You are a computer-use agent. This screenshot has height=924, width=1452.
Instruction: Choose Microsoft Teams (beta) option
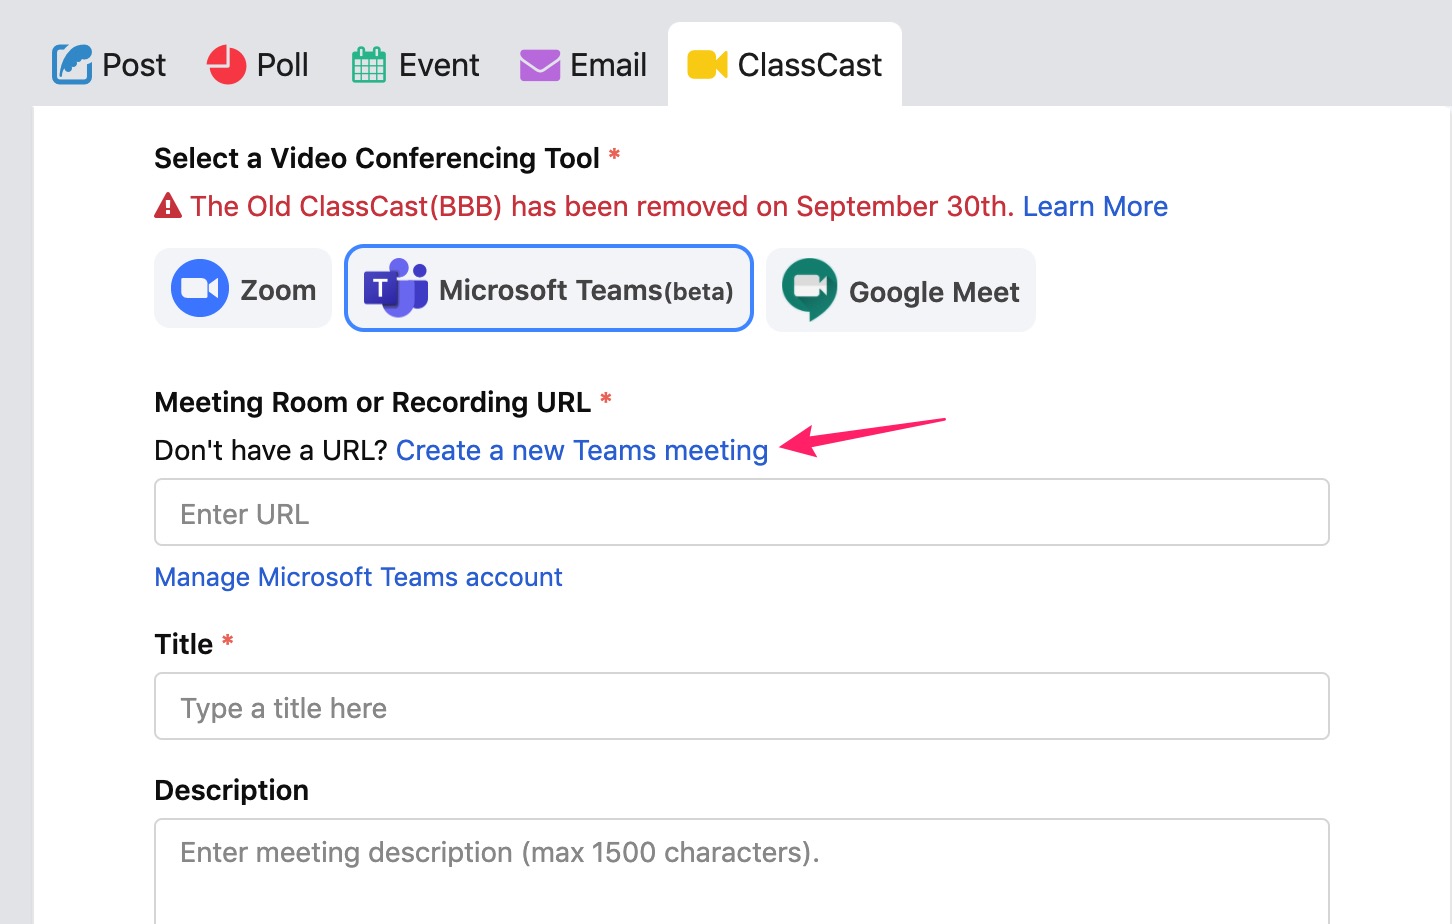(549, 288)
